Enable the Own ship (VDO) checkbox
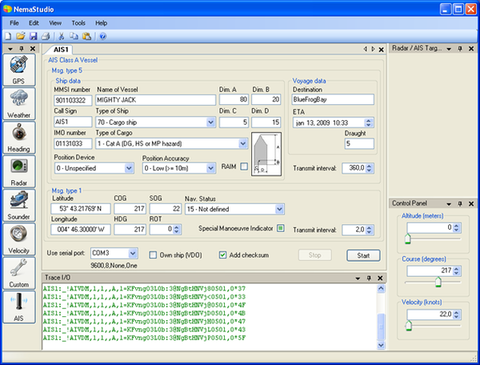The height and width of the screenshot is (365, 480). 153,255
